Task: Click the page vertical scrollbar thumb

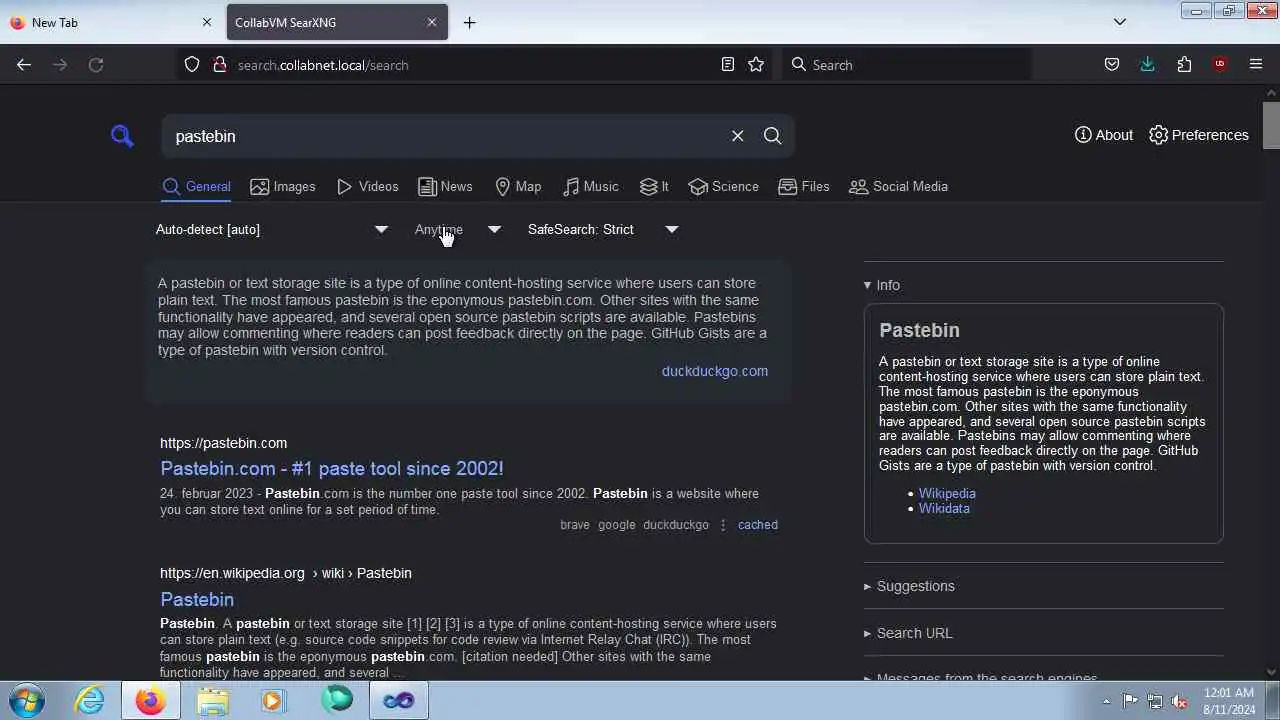Action: pyautogui.click(x=1271, y=125)
